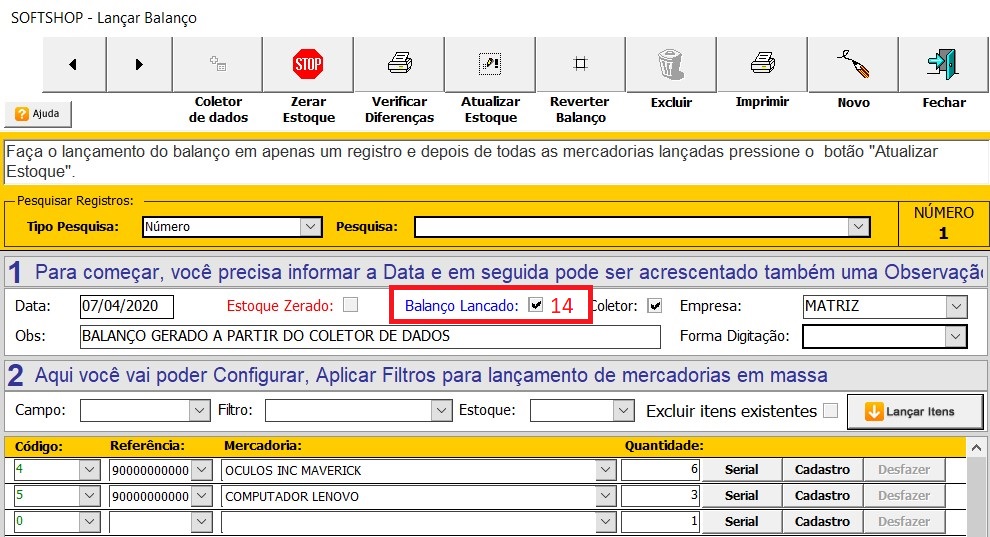The height and width of the screenshot is (537, 990).
Task: Expand the Forma Digitação dropdown
Action: coord(956,337)
